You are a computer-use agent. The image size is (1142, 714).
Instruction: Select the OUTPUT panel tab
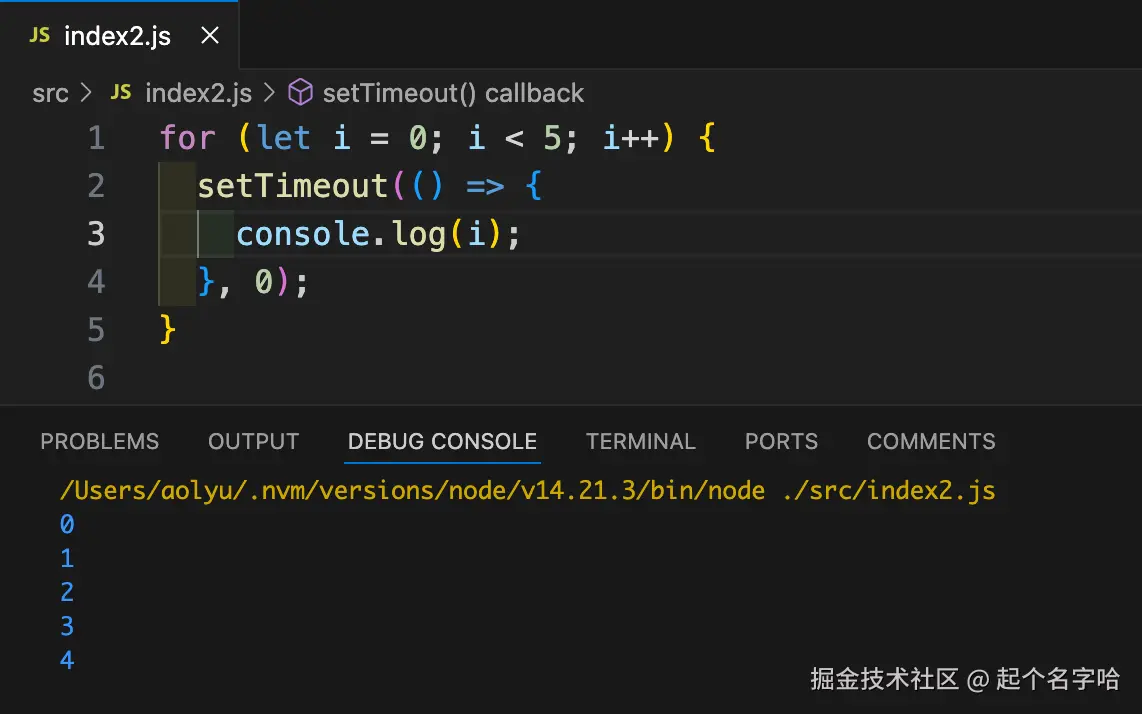(253, 441)
